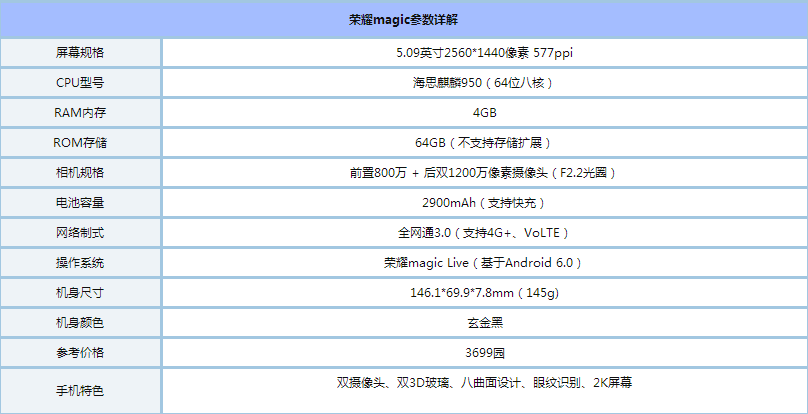Click the 4GB RAM value
808x414 pixels.
(484, 112)
